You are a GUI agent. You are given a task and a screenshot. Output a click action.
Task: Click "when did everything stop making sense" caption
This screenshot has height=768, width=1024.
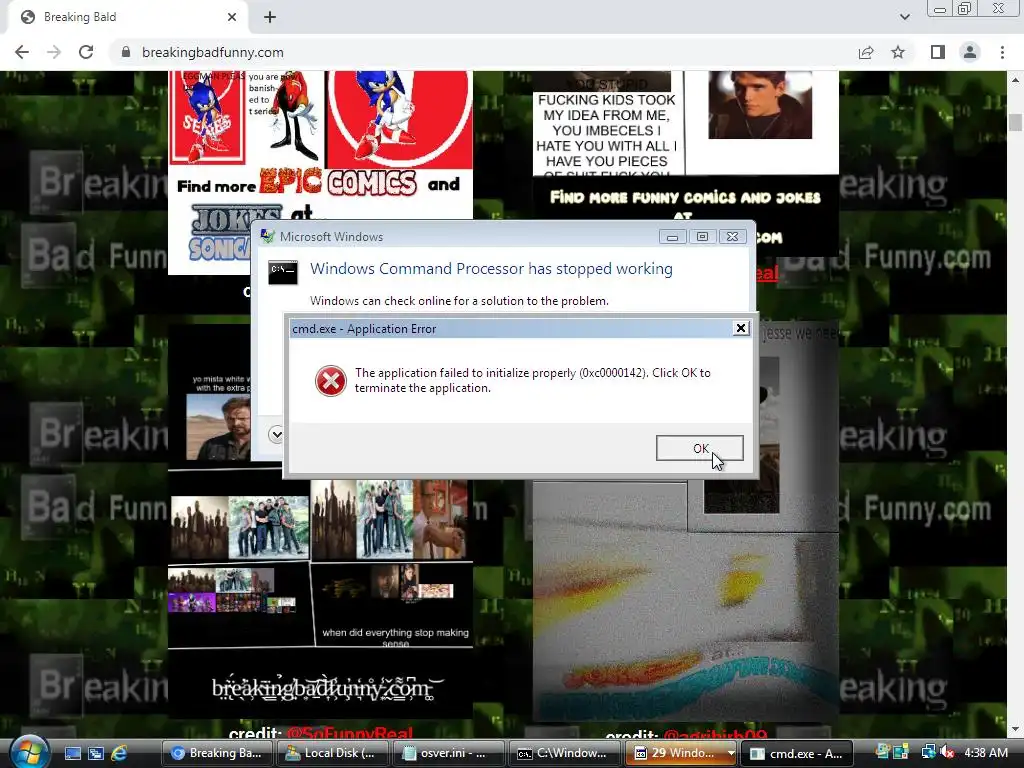pos(395,637)
